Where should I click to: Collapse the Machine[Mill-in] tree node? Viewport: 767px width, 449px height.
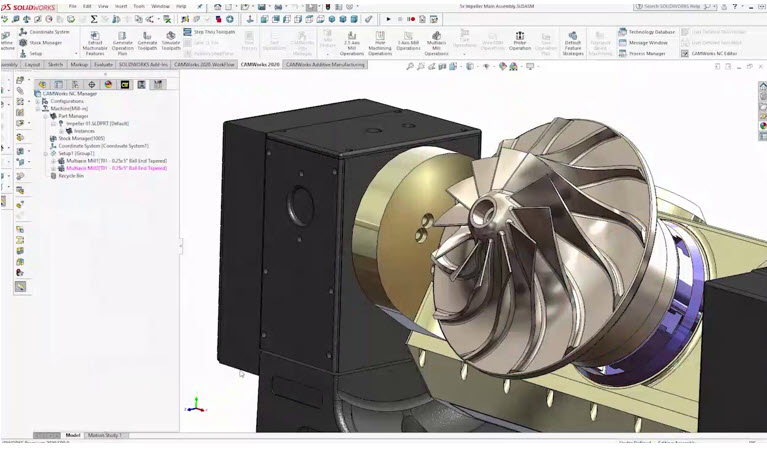(x=38, y=109)
